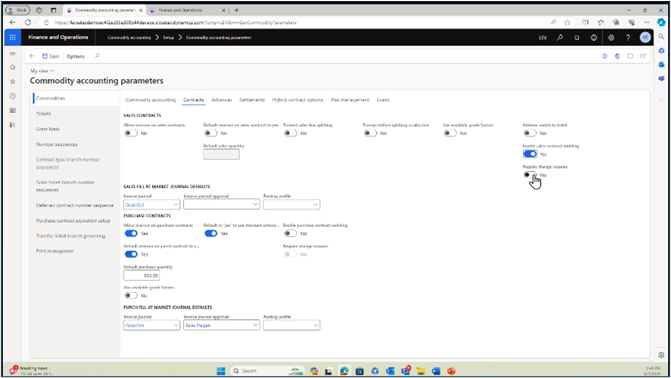Screen dimensions: 671x378
Task: Click the search magnifier in the top navigation bar
Action: (560, 38)
